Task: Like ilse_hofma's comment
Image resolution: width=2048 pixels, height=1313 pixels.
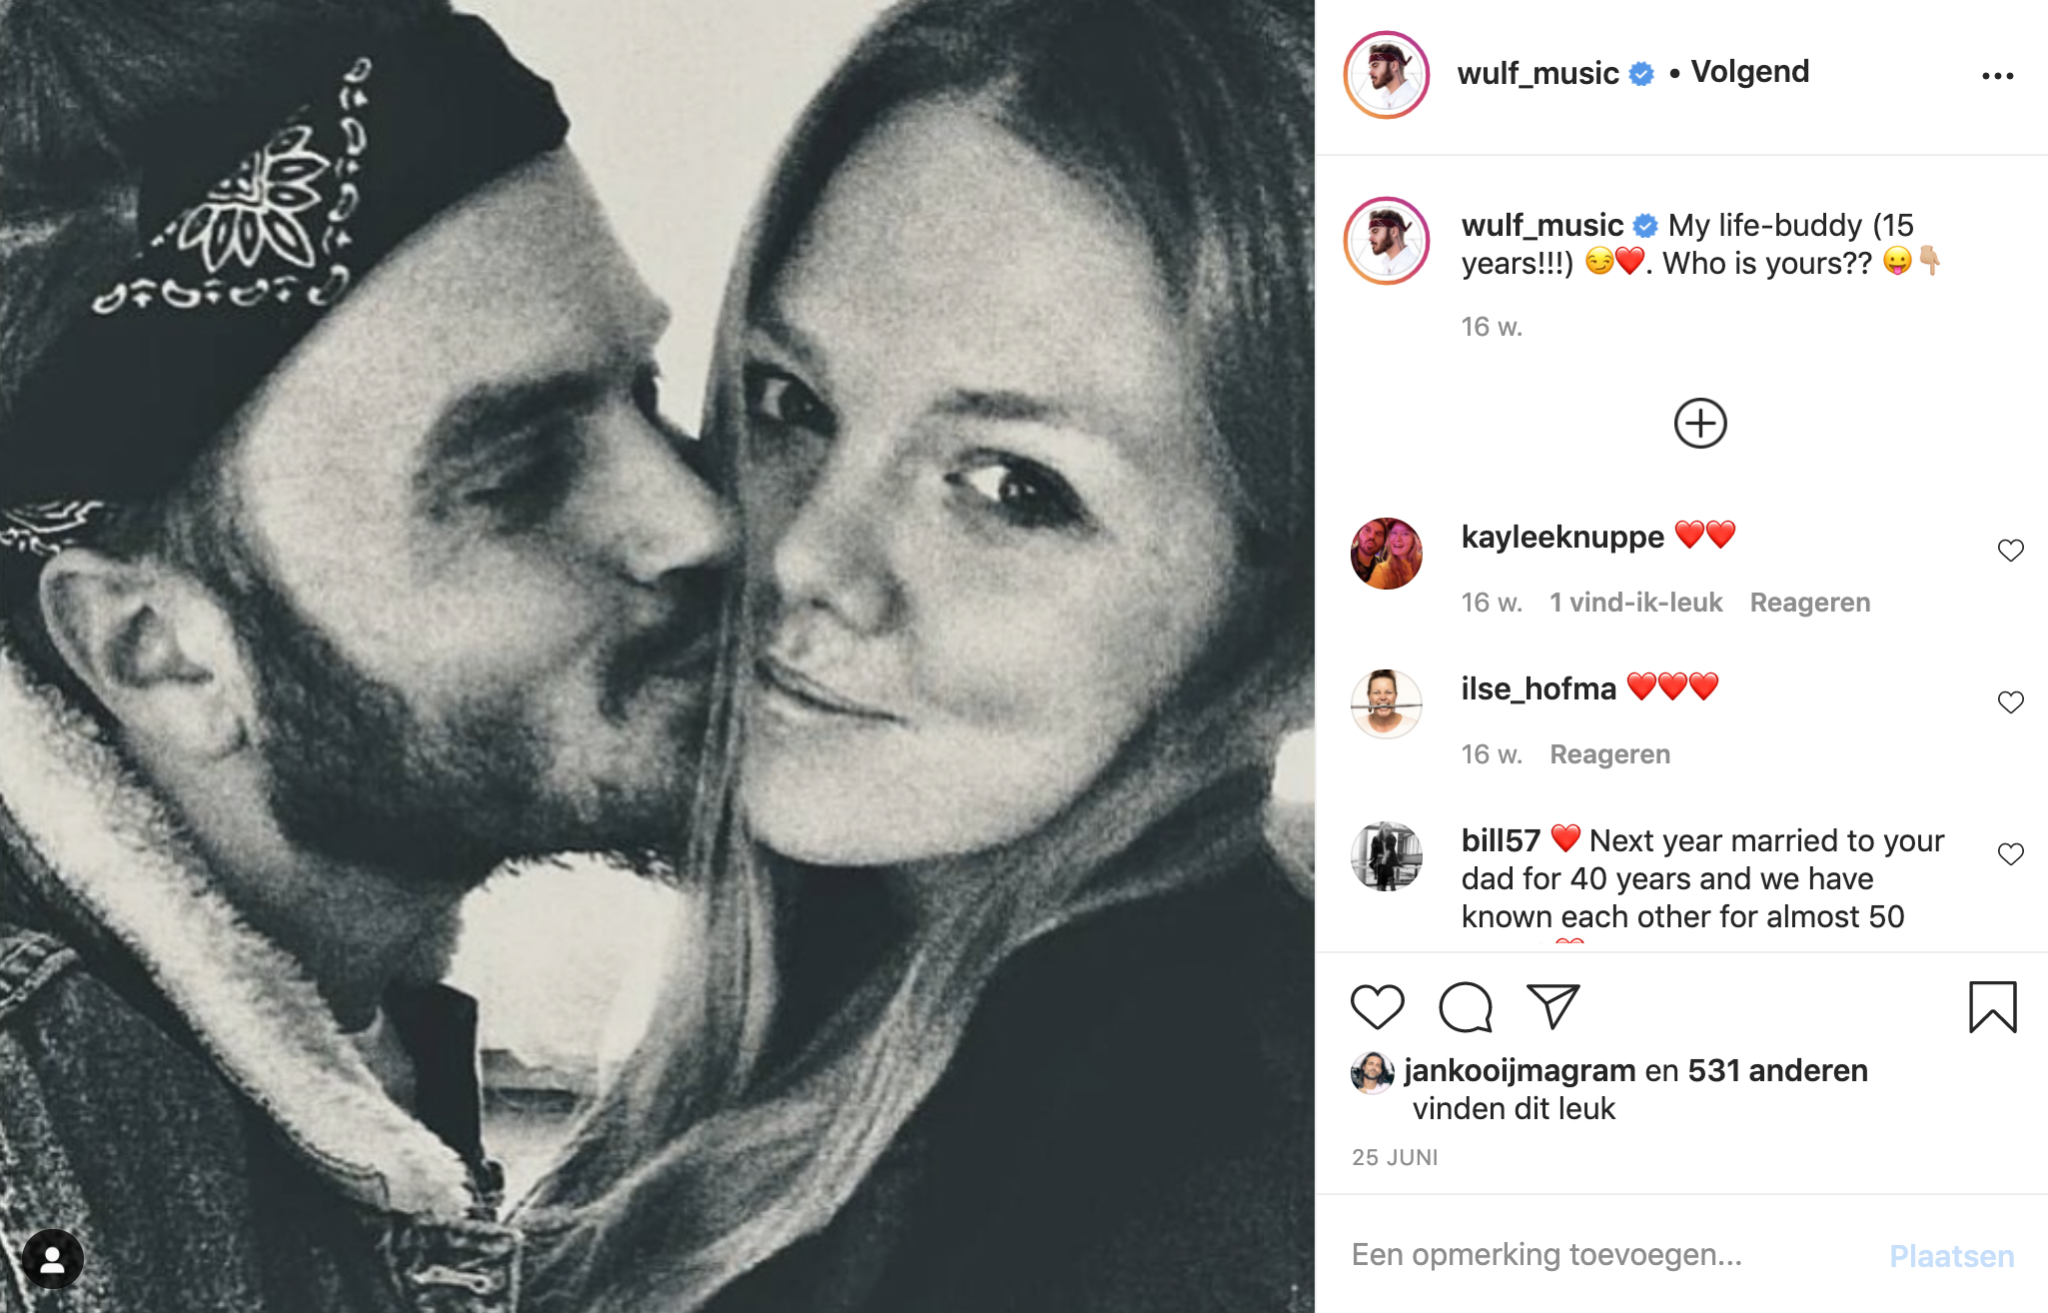Action: pos(2010,702)
